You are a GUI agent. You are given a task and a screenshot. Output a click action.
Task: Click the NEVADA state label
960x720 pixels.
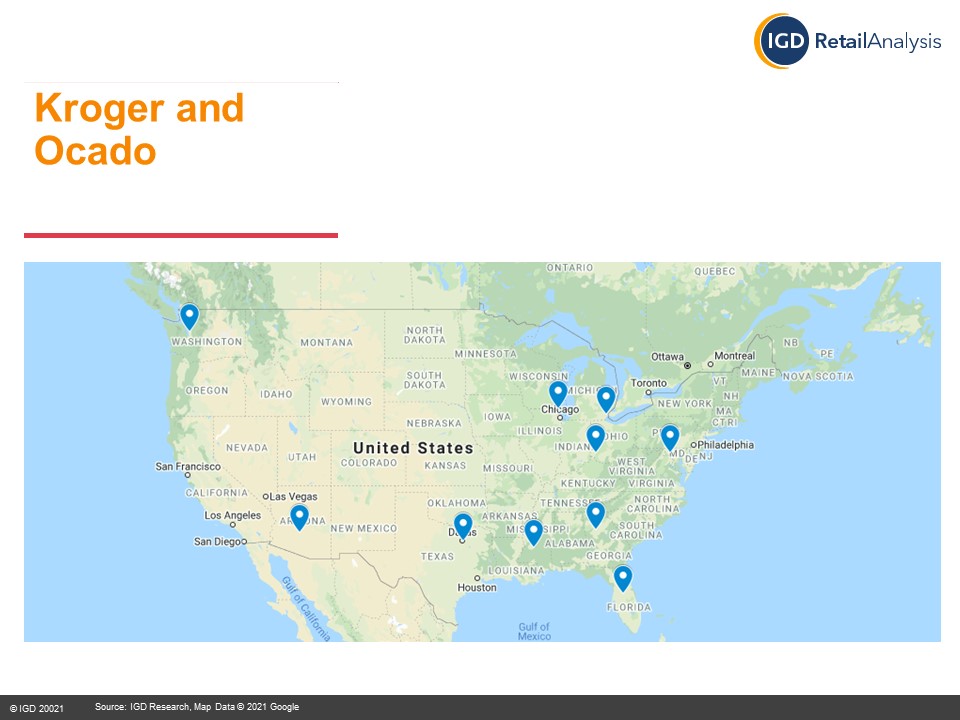click(x=247, y=448)
